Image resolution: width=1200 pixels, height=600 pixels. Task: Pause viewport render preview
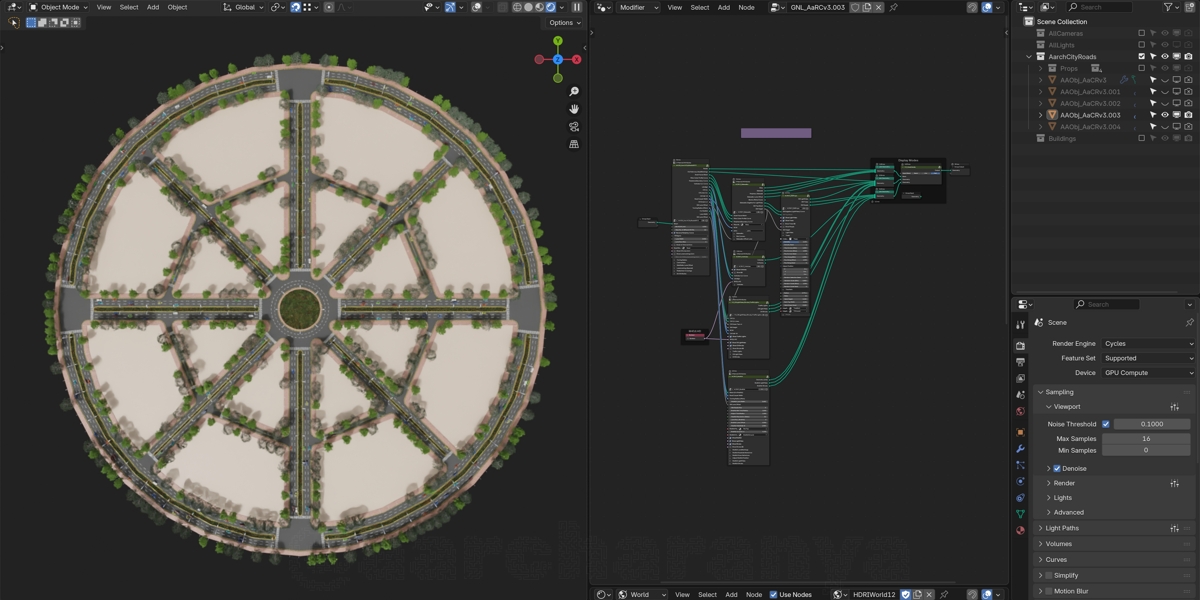577,7
